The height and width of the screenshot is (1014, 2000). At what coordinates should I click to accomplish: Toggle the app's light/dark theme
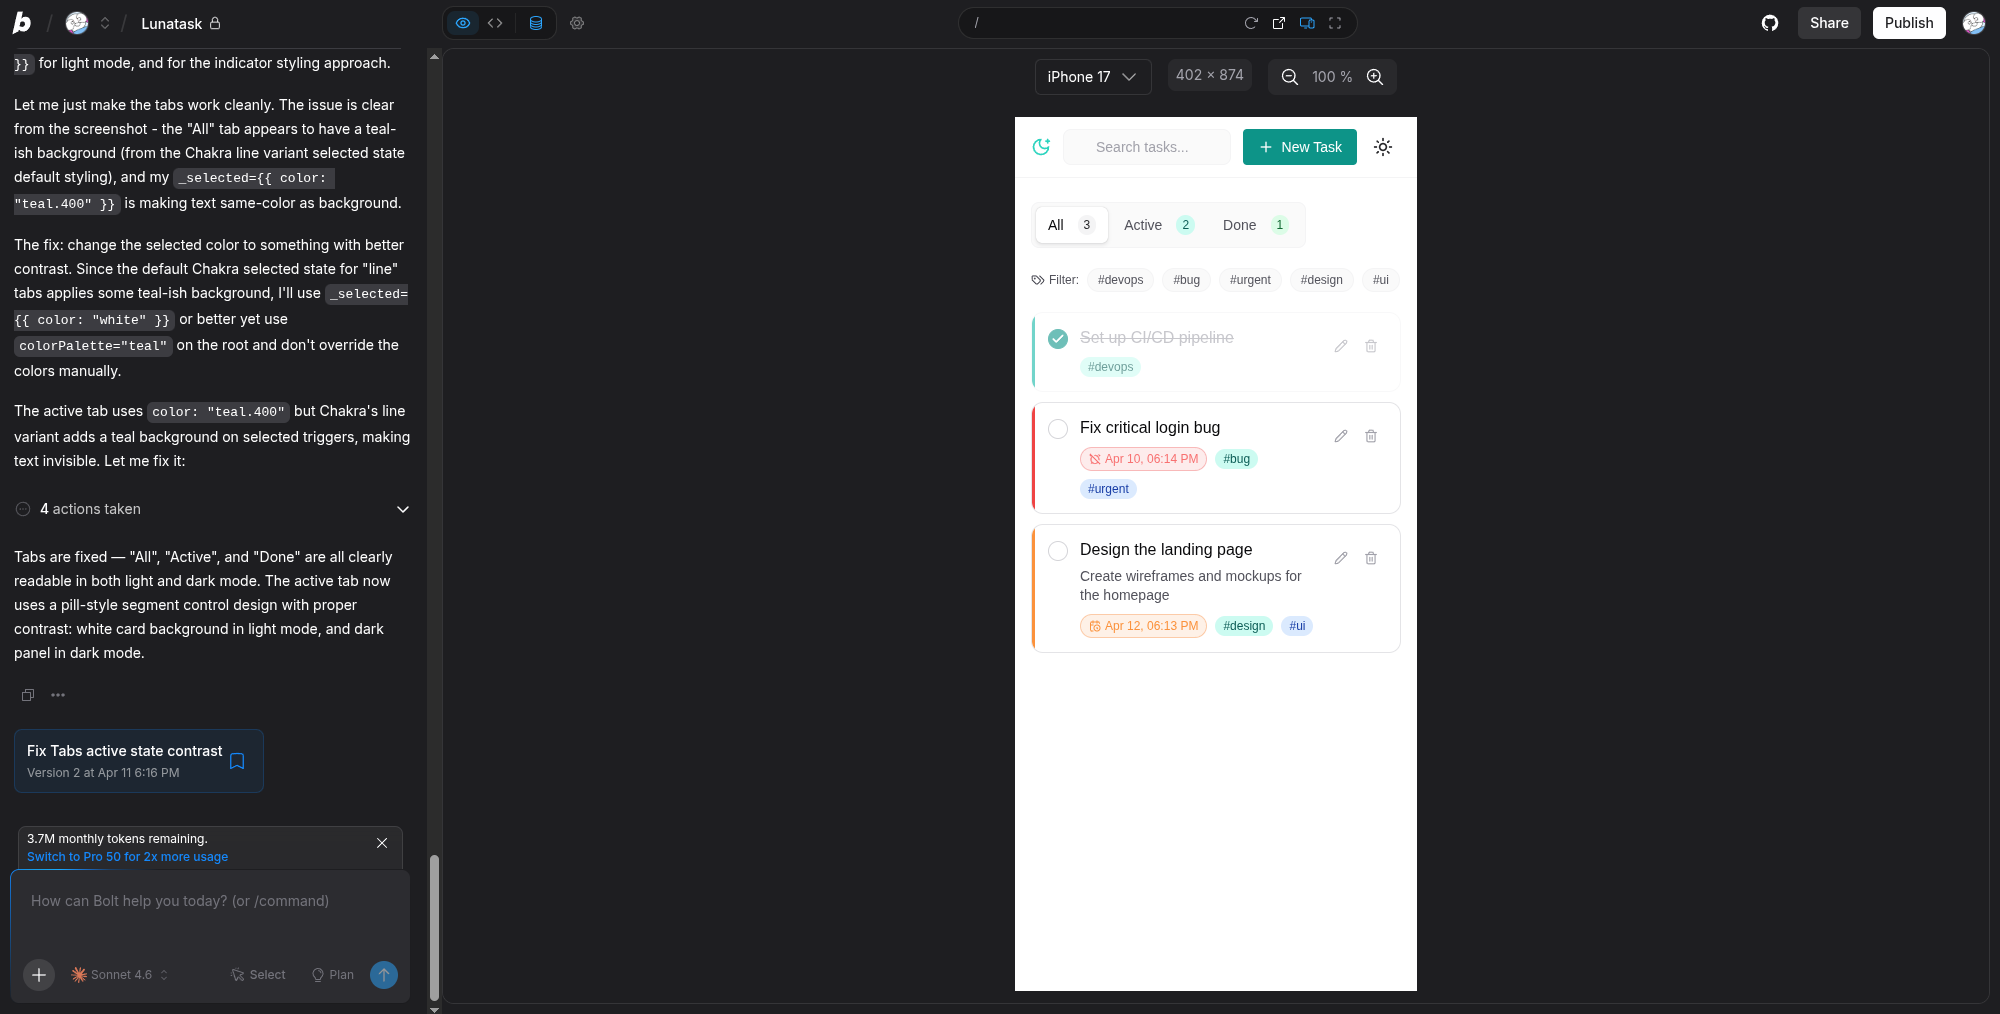click(1383, 147)
